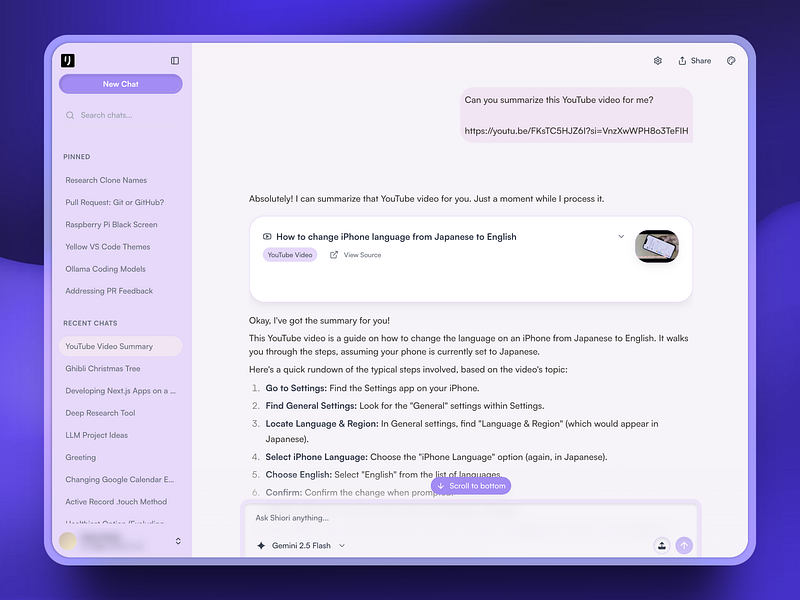Viewport: 800px width, 600px height.
Task: Click the file upload icon
Action: pyautogui.click(x=662, y=545)
